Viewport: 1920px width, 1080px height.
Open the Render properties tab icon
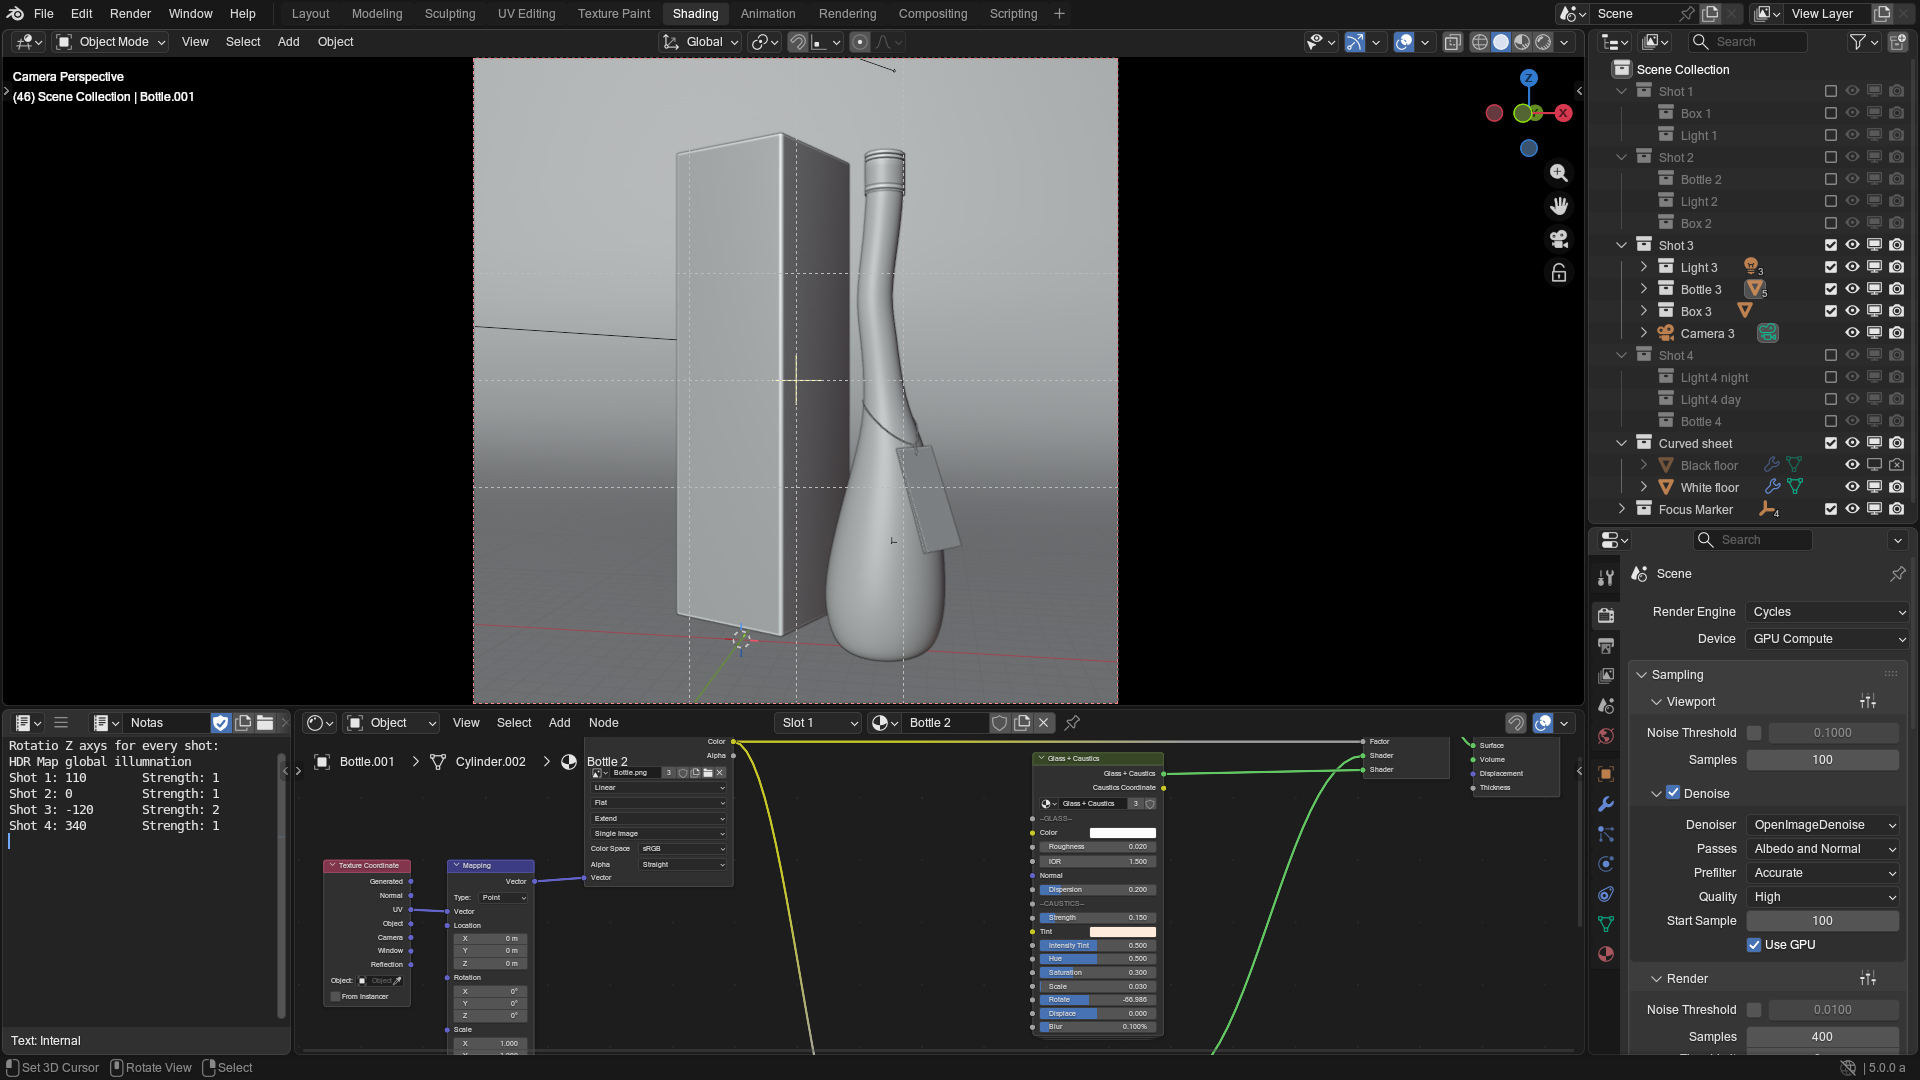(x=1606, y=615)
